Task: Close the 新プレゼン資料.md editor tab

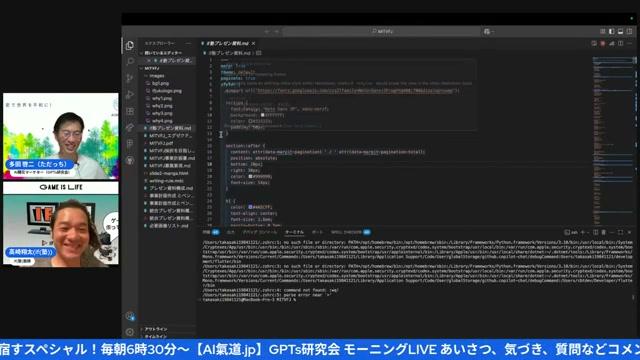Action: [x=253, y=43]
